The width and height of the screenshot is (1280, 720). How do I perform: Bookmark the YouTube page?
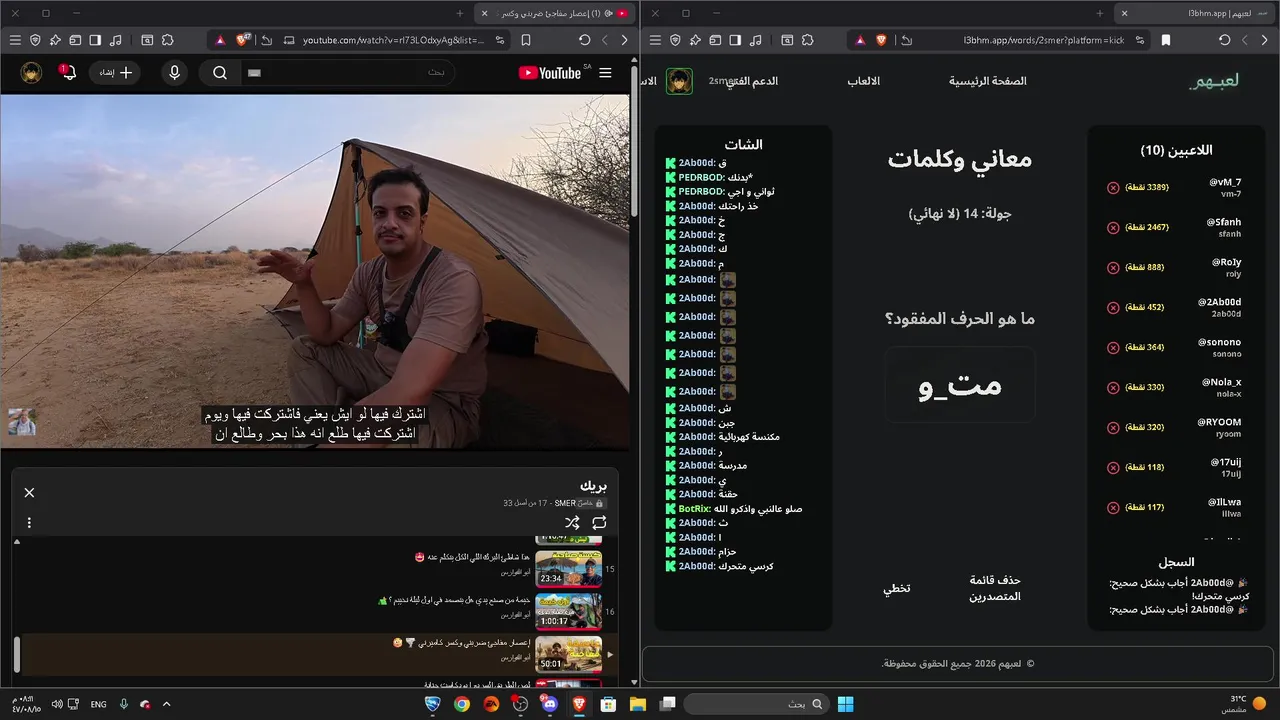click(x=526, y=40)
